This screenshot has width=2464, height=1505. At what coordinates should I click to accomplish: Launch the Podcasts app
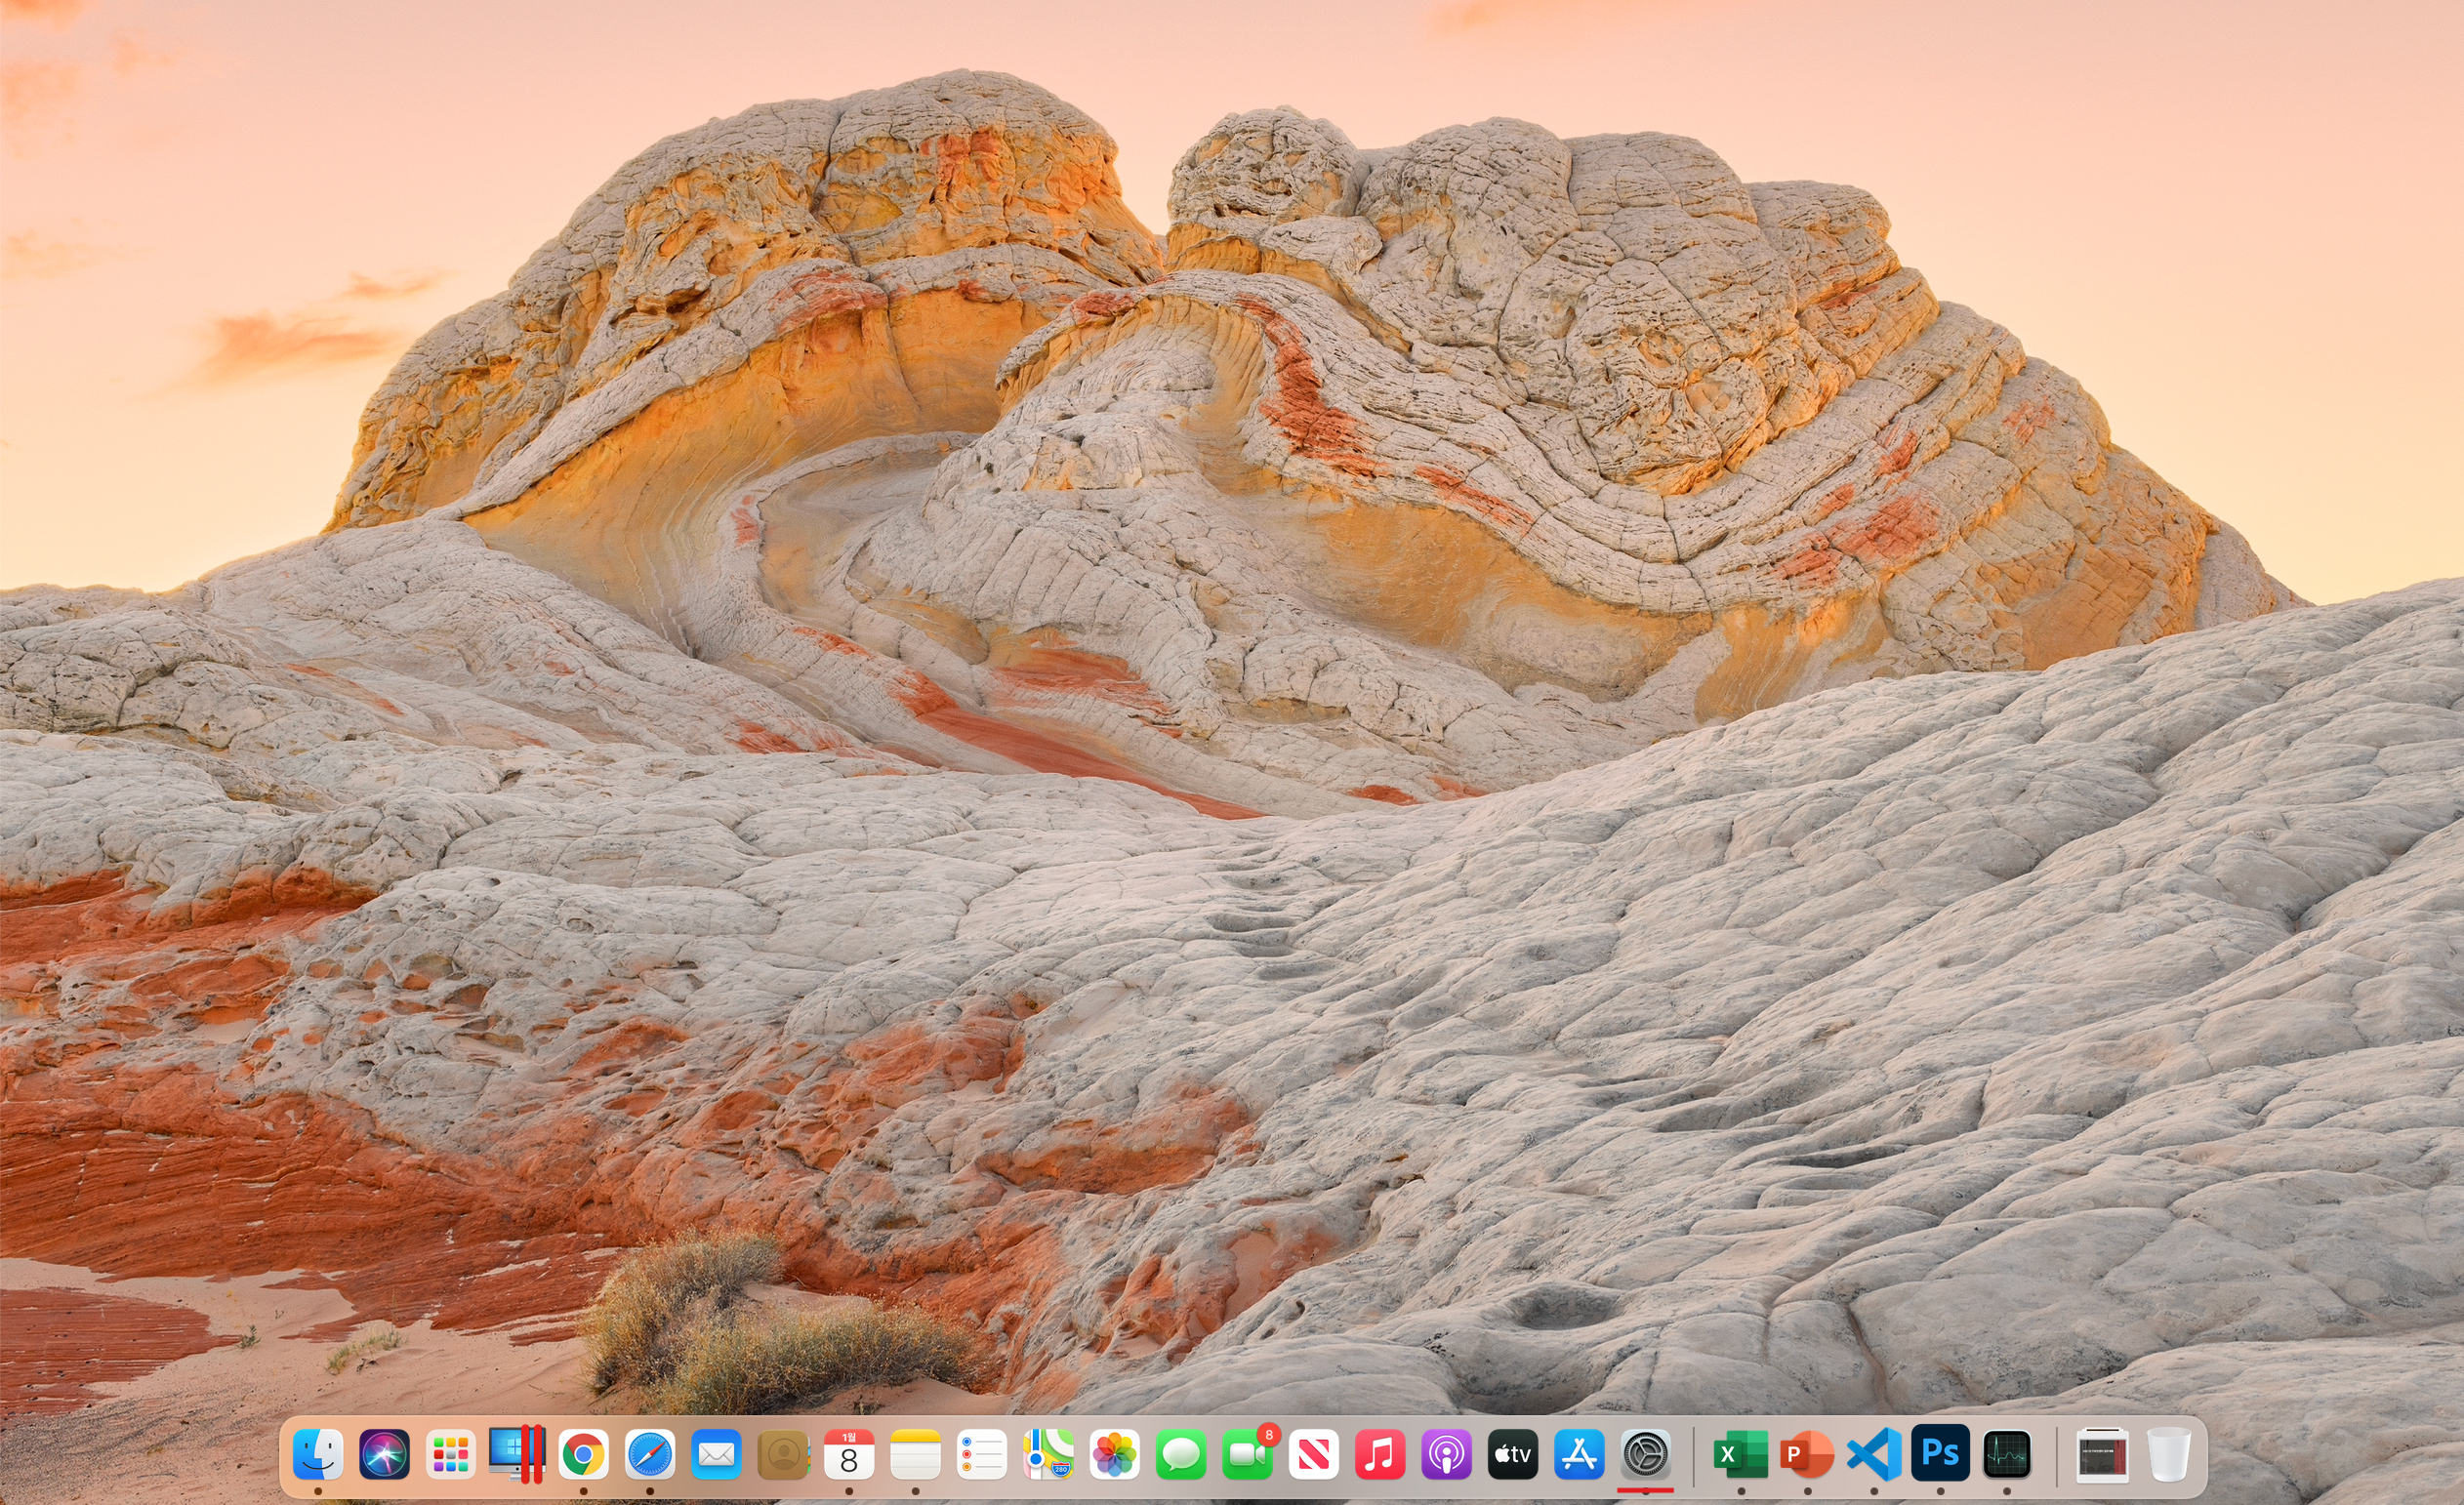pos(1446,1454)
